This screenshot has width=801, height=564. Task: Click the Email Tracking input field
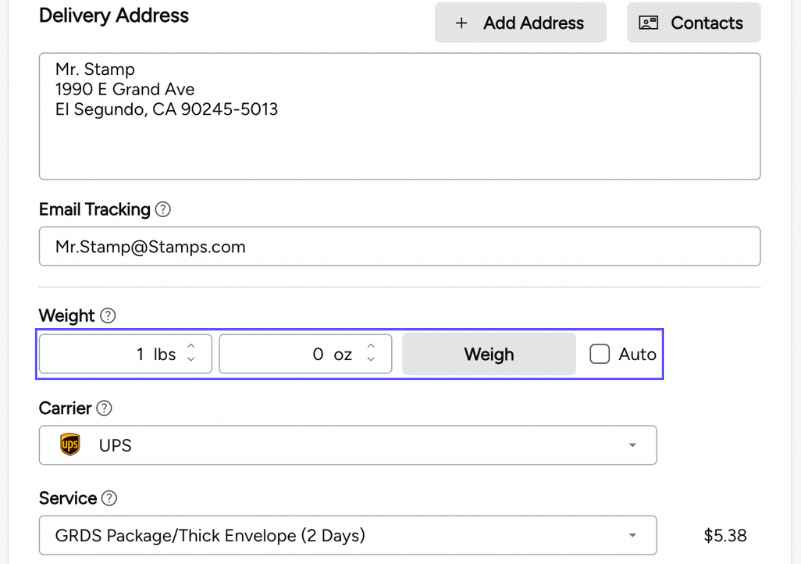pos(399,247)
